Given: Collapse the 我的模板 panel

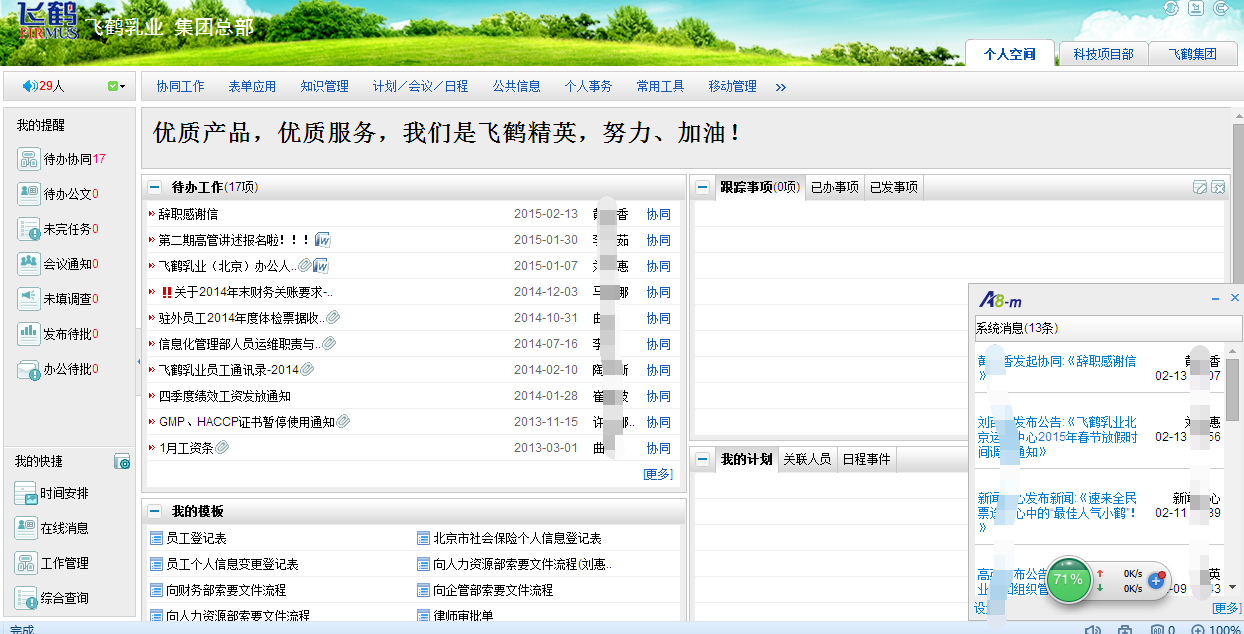Looking at the screenshot, I should pyautogui.click(x=155, y=511).
